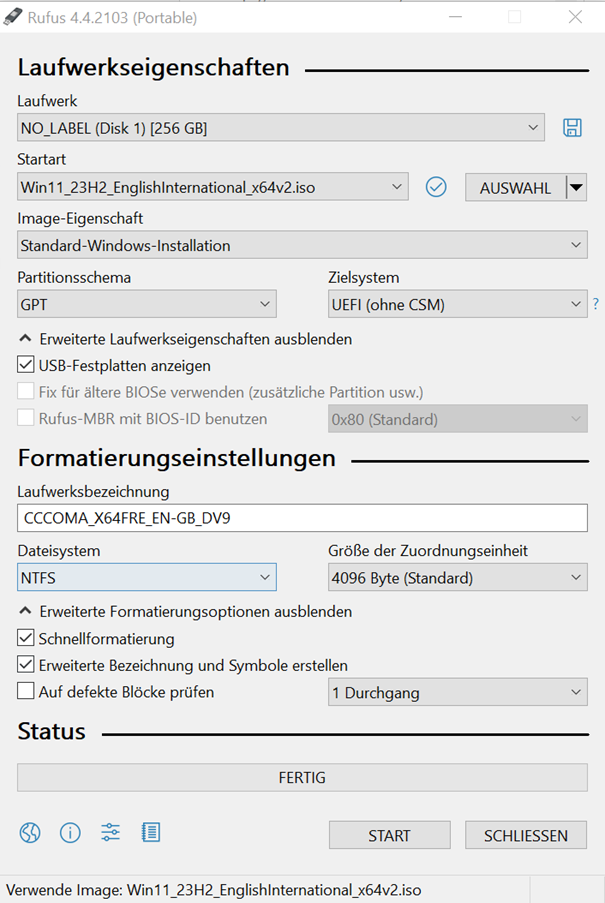The height and width of the screenshot is (903, 605).
Task: Click the SCHLIESSEN button
Action: (x=526, y=835)
